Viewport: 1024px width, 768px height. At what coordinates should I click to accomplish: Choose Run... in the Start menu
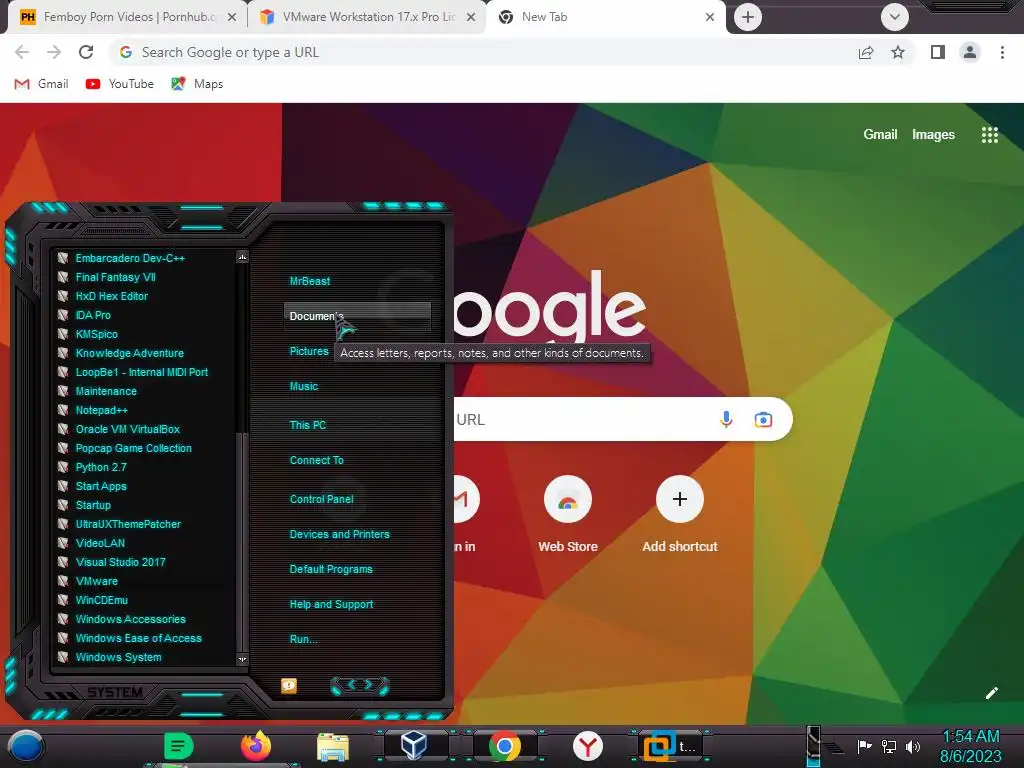coord(304,639)
